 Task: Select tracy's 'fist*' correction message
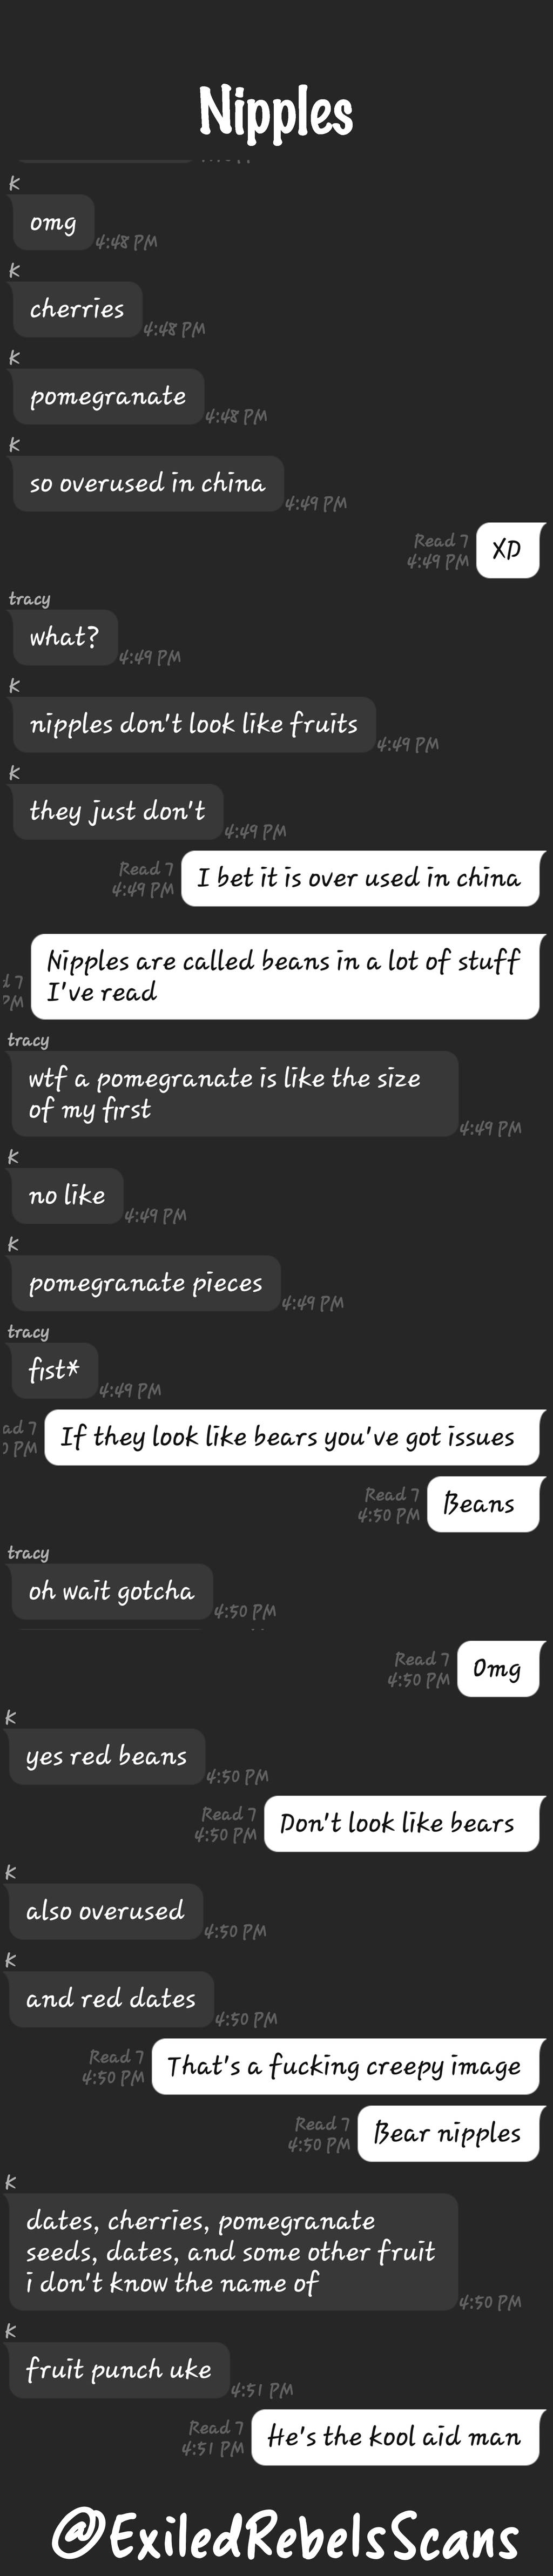click(x=54, y=1370)
